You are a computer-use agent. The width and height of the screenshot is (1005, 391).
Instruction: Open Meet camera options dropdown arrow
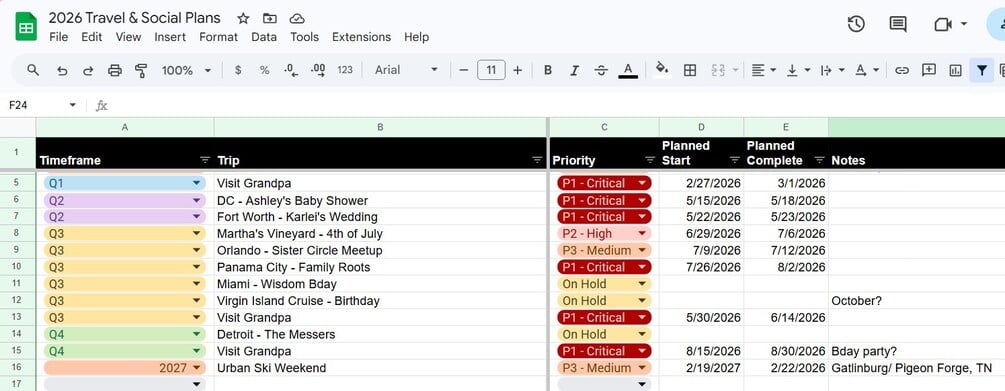click(963, 24)
